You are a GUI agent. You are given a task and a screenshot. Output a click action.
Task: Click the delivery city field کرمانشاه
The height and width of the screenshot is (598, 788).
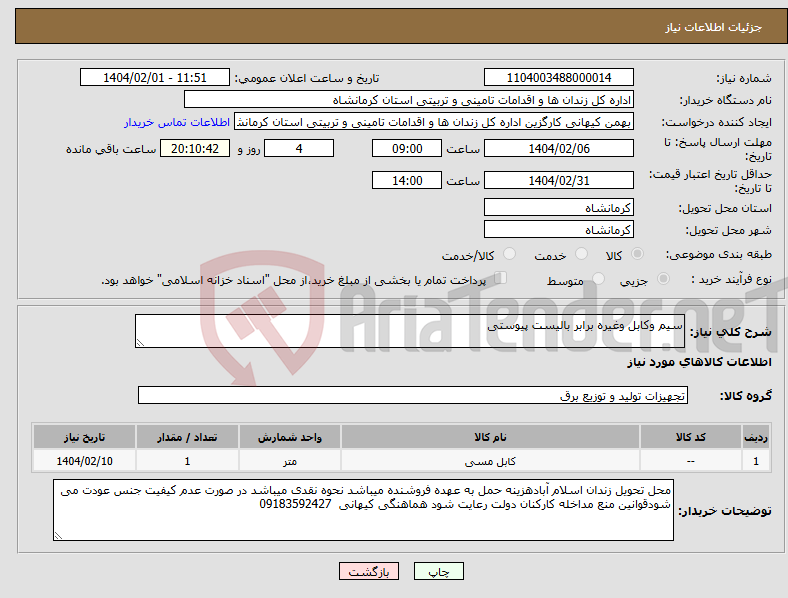(x=558, y=230)
